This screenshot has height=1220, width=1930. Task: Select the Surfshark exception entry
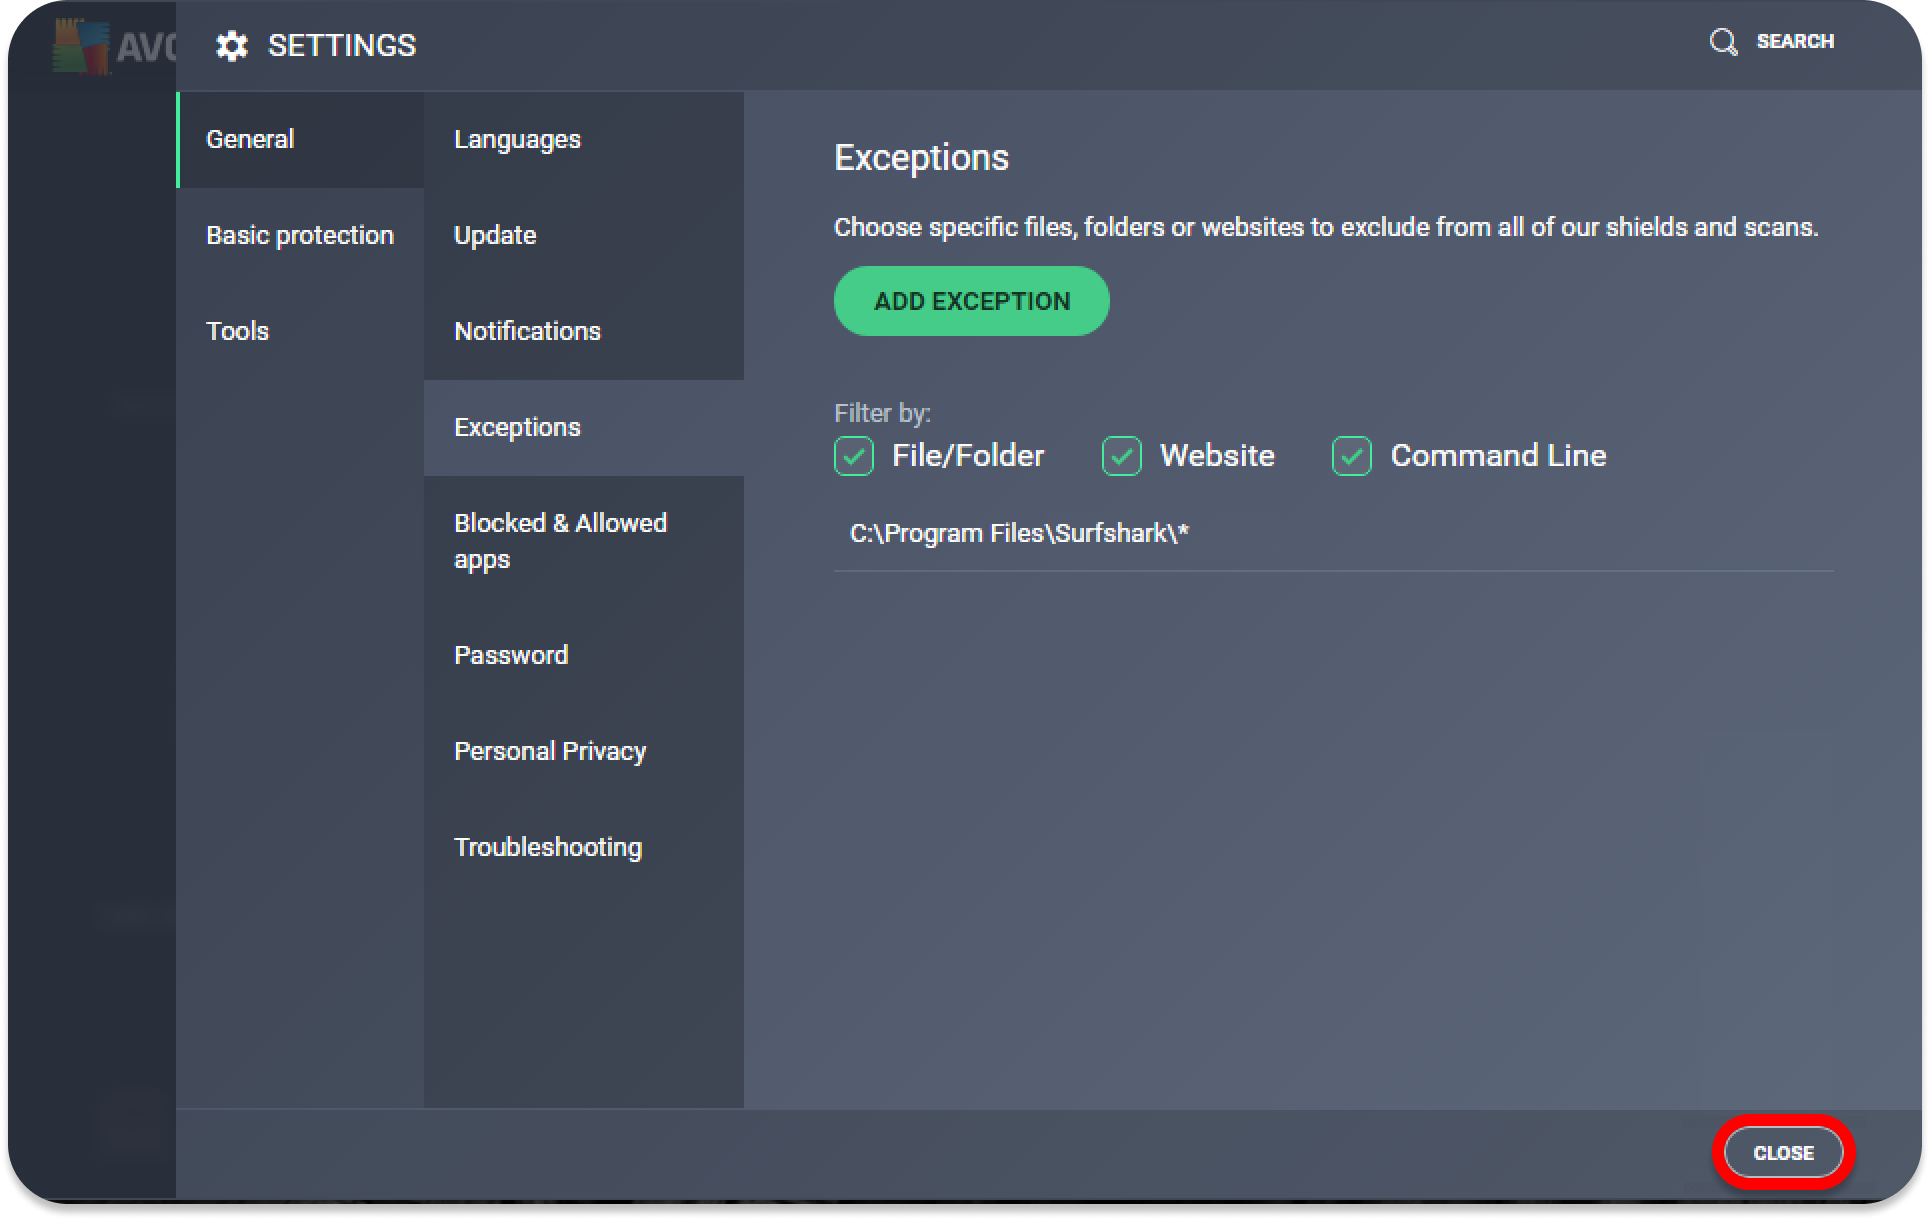[x=1019, y=534]
